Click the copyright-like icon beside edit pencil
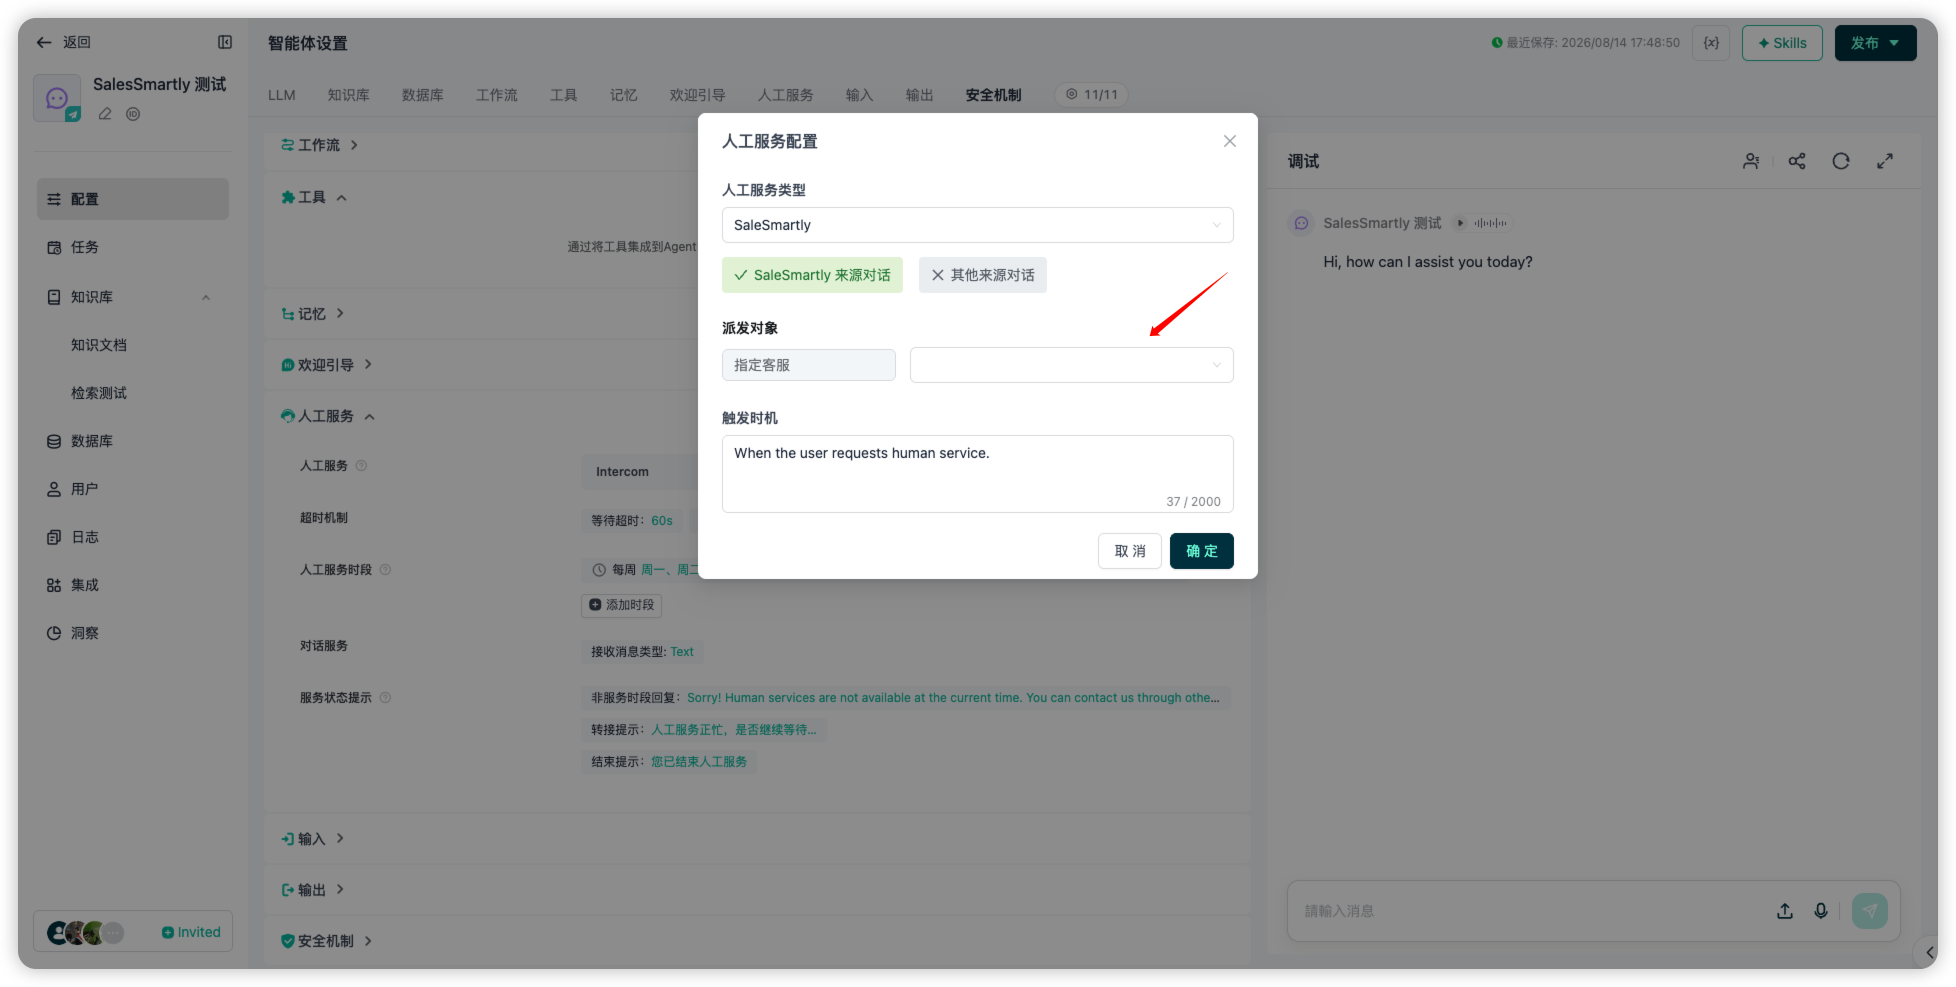The width and height of the screenshot is (1956, 987). [x=133, y=114]
